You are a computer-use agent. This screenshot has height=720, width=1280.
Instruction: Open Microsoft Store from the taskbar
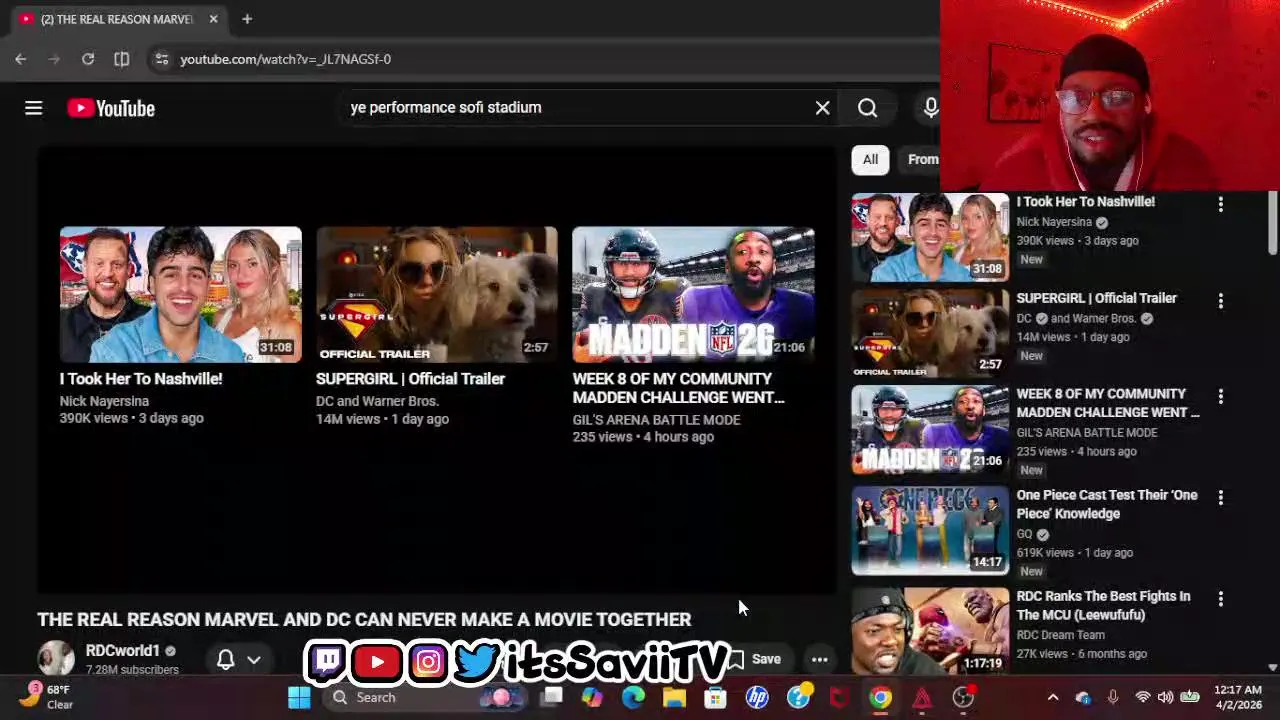715,697
